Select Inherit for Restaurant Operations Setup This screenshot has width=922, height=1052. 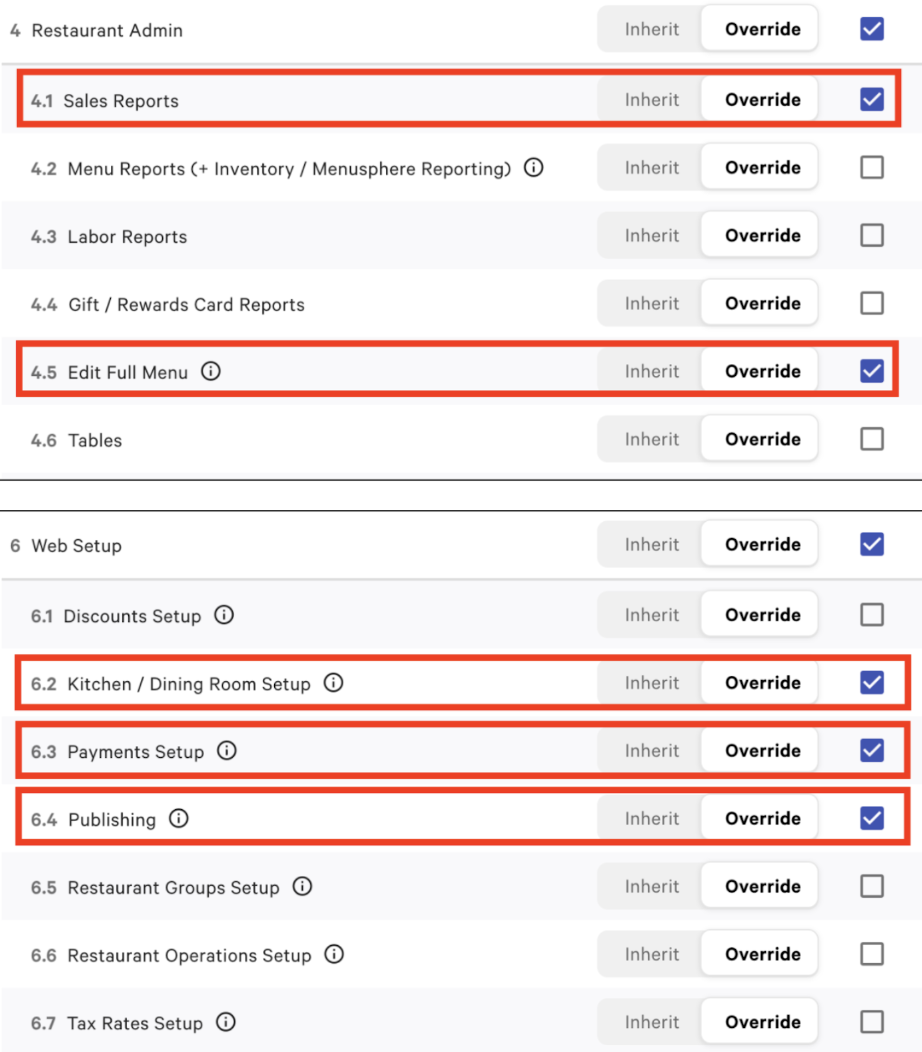coord(652,954)
